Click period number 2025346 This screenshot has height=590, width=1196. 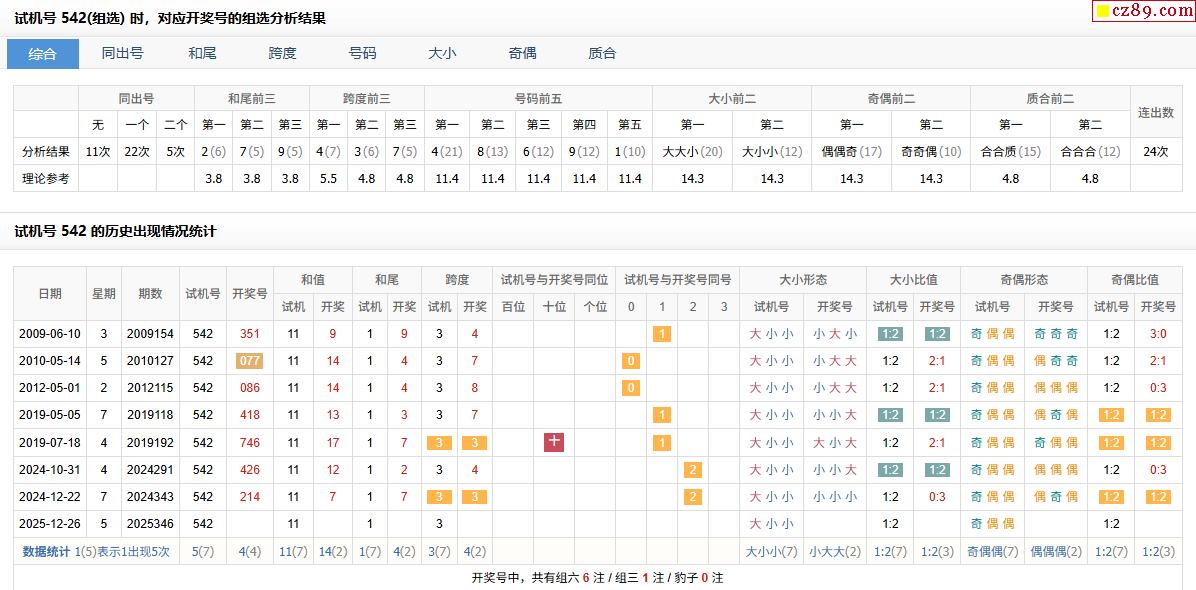(x=150, y=524)
